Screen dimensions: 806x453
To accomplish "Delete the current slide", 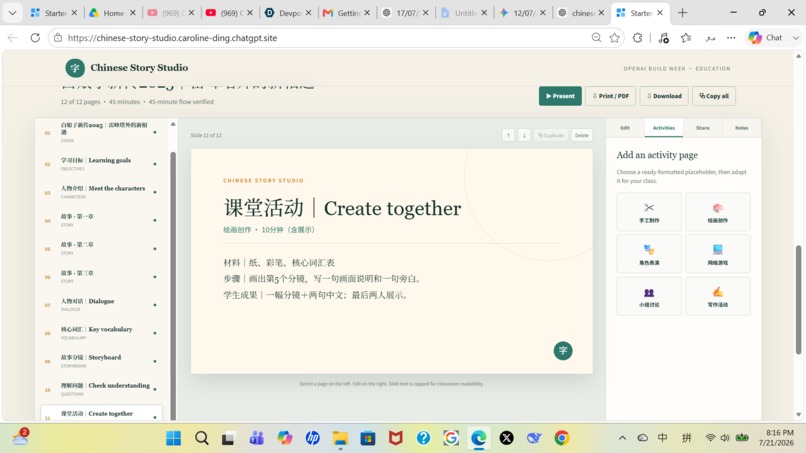I will coord(582,135).
